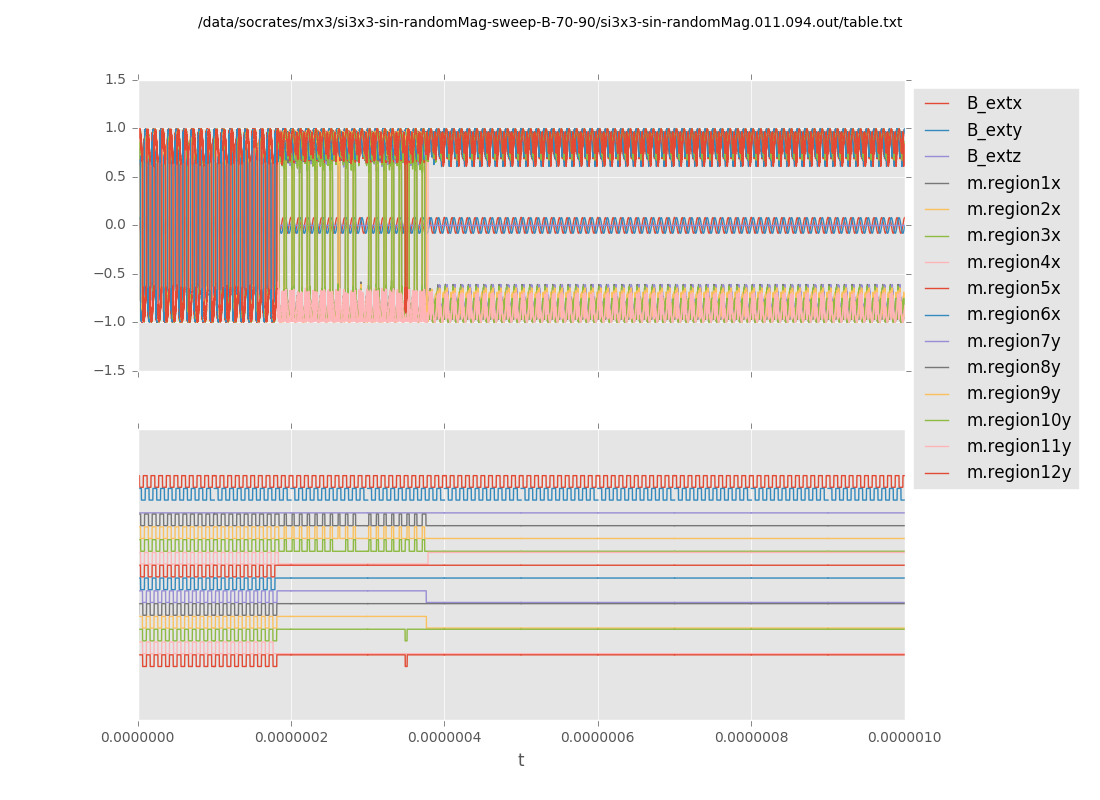Image resolution: width=1100 pixels, height=800 pixels.
Task: Click the m.region12y legend label
Action: (x=1018, y=472)
